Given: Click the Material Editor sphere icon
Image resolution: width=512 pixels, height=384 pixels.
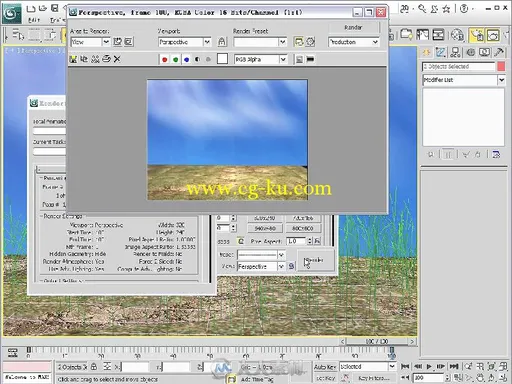Looking at the screenshot, I should click(457, 35).
